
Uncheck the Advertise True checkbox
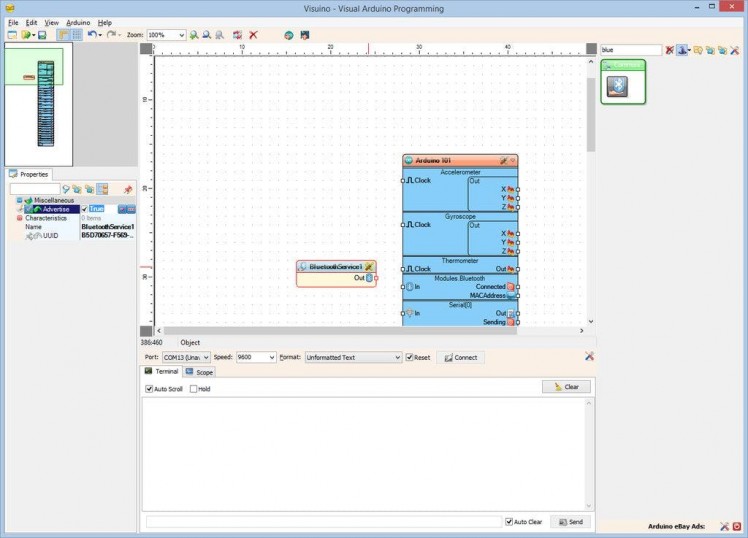(85, 209)
